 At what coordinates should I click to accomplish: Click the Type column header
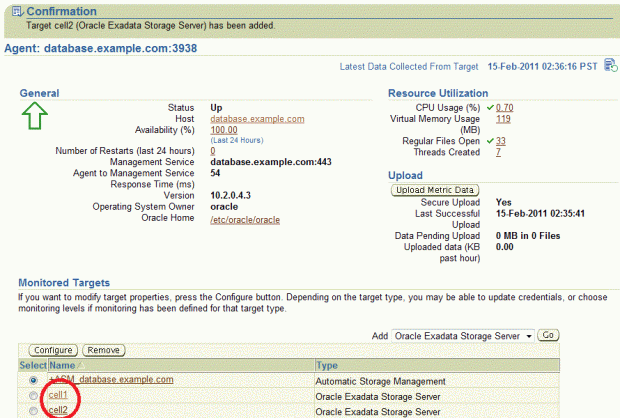[329, 366]
